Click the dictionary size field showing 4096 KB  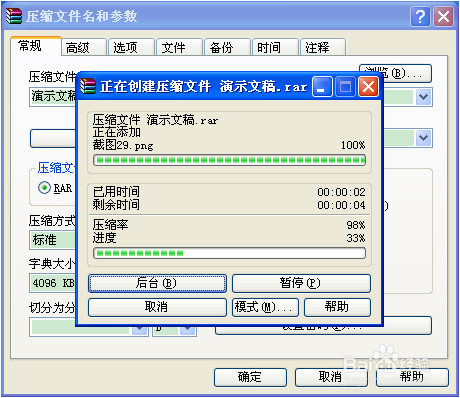click(x=53, y=283)
